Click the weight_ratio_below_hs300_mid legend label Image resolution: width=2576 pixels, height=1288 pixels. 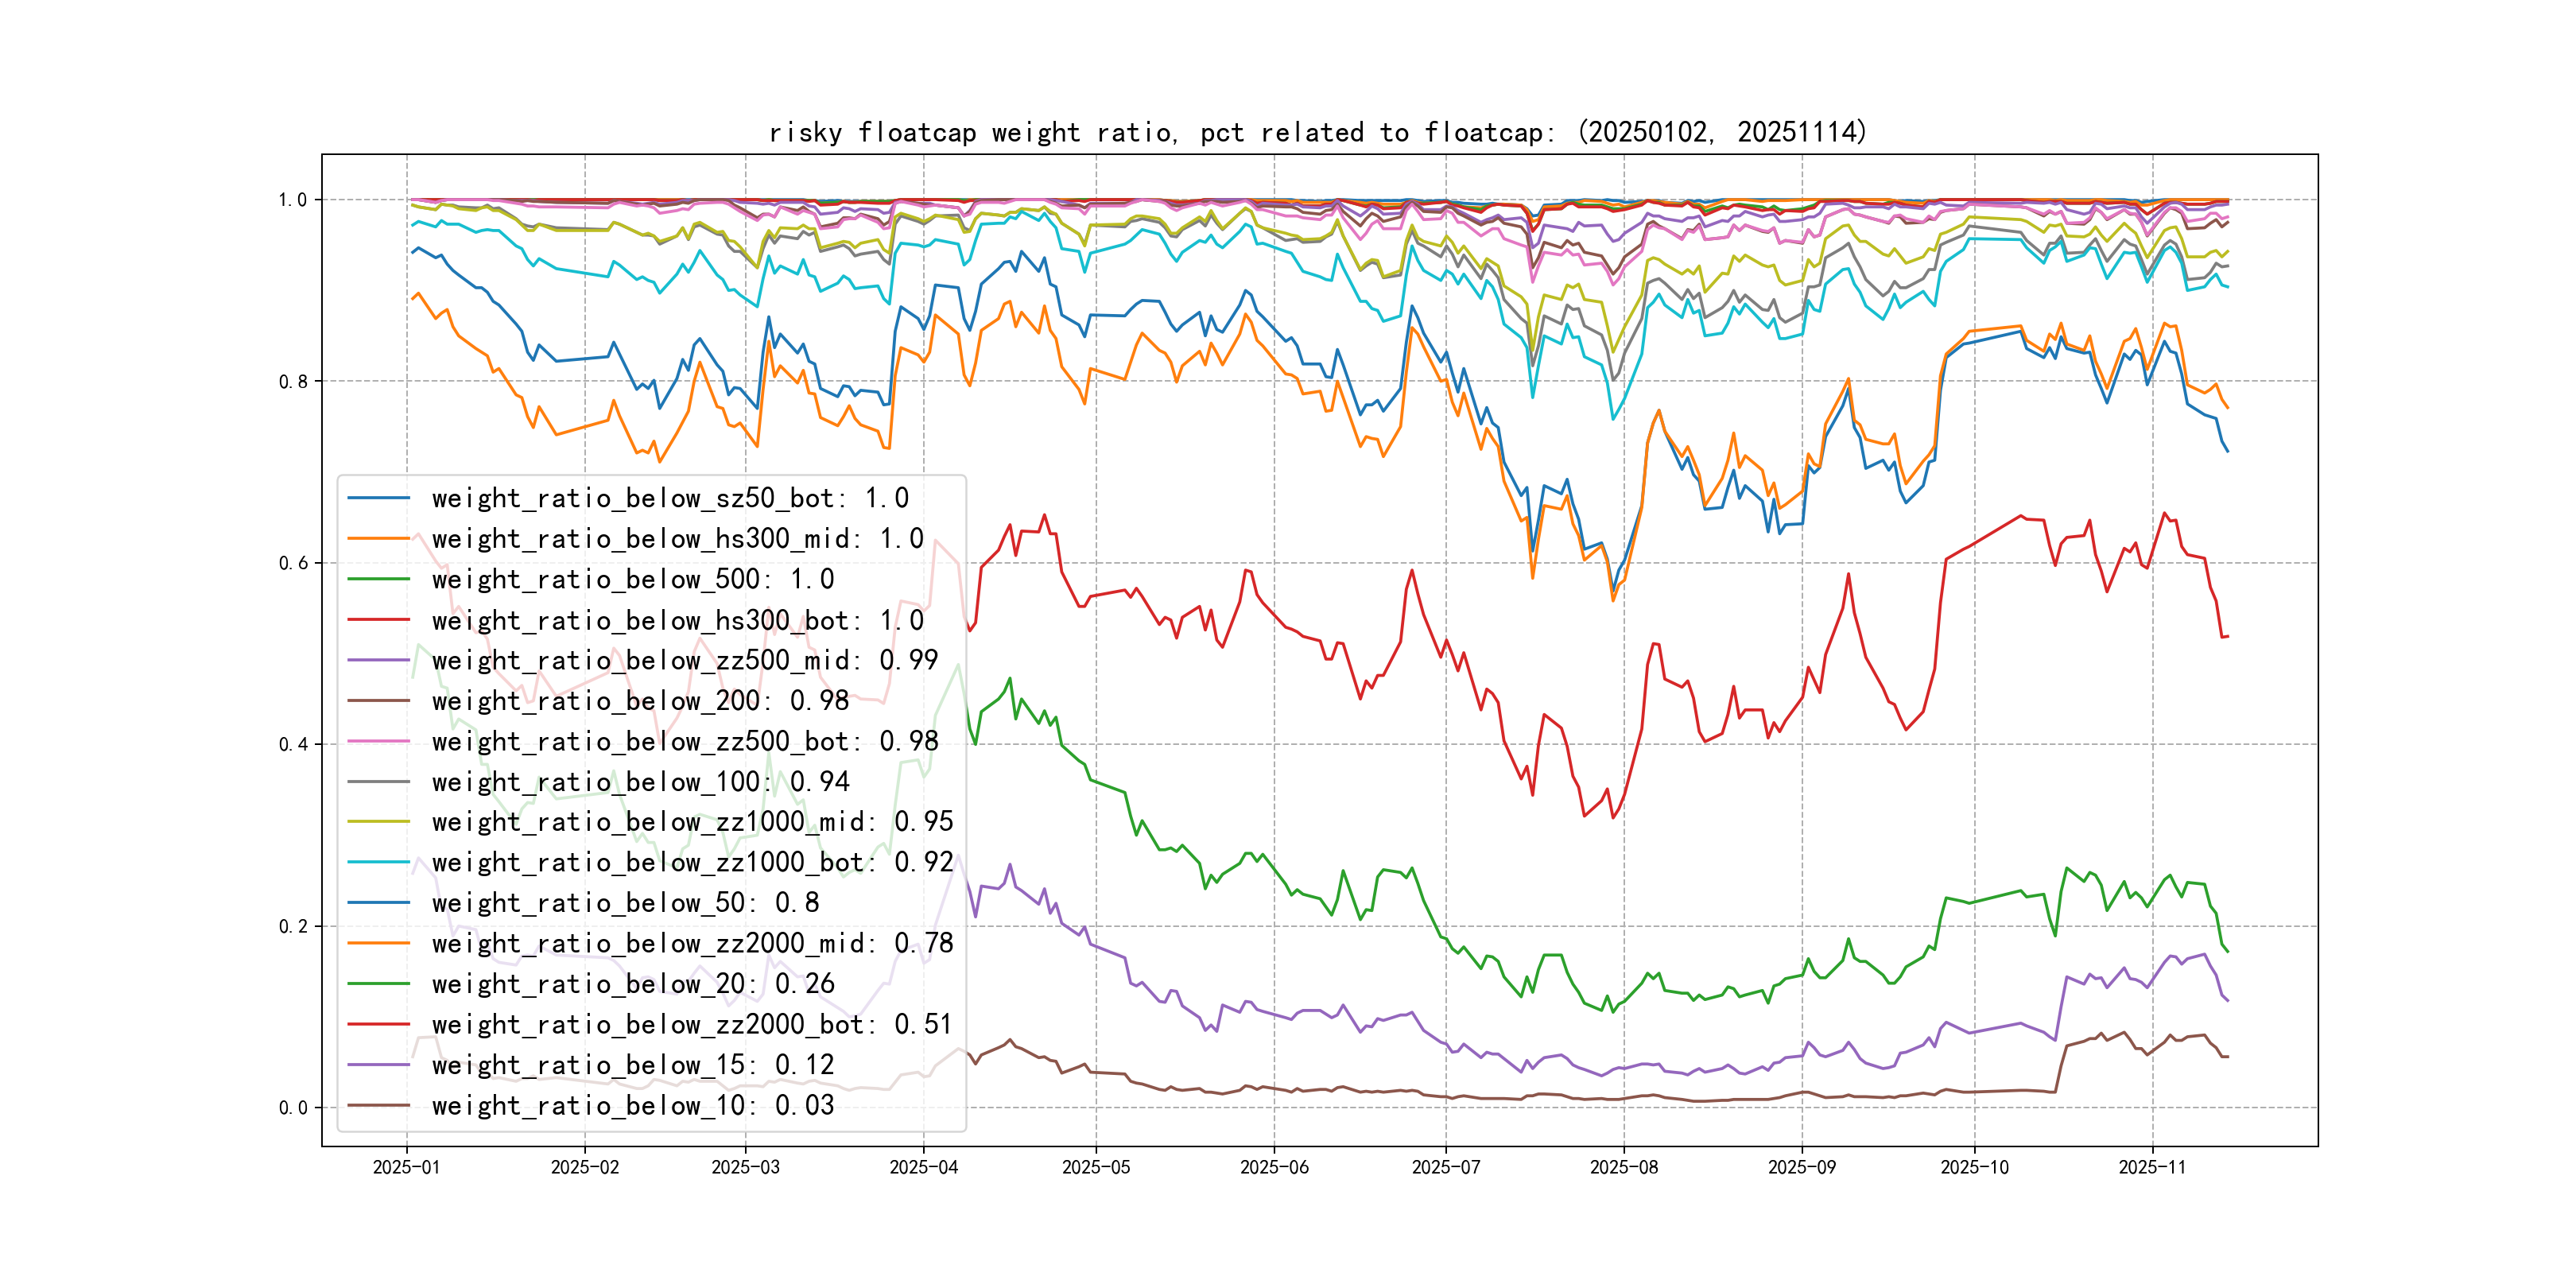pyautogui.click(x=677, y=539)
